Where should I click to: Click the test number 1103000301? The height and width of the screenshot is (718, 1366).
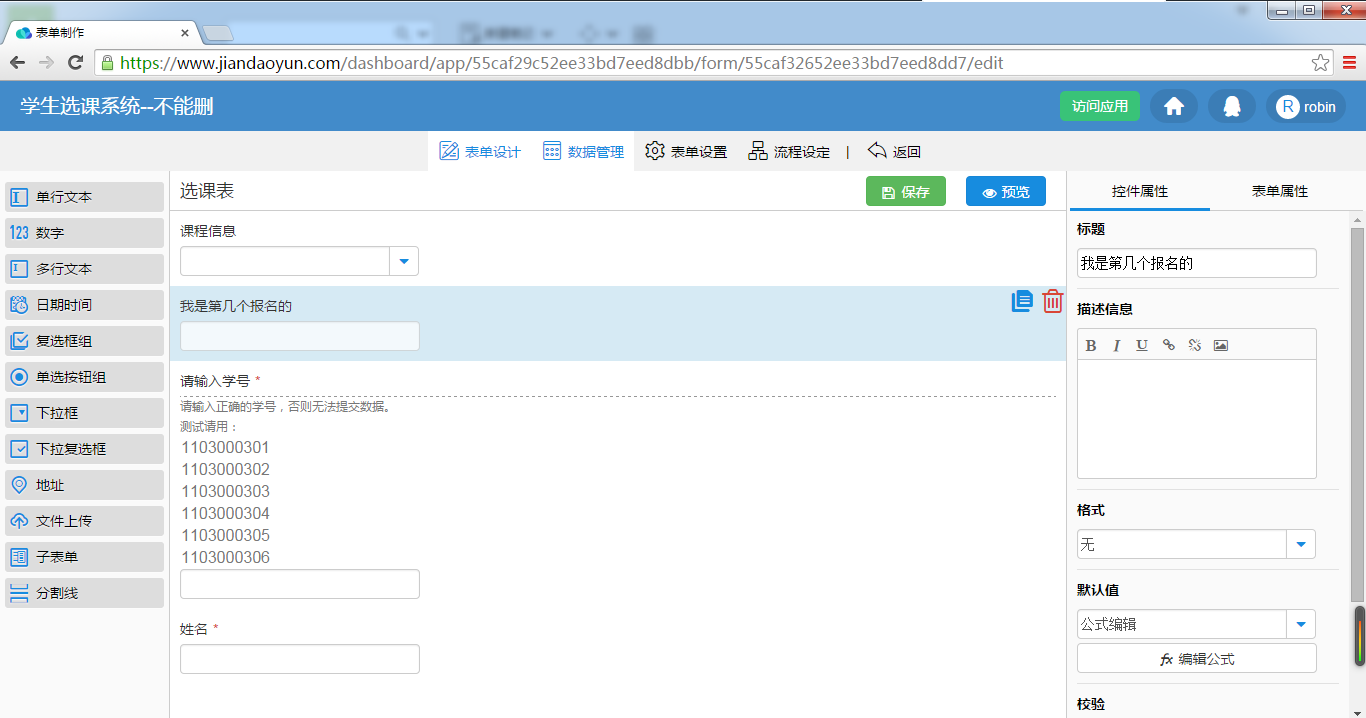tap(226, 447)
